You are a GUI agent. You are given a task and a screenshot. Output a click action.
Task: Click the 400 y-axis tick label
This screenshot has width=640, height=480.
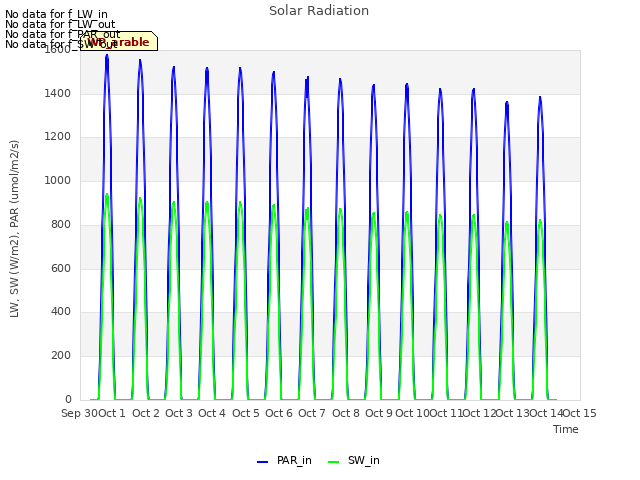[x=61, y=312]
